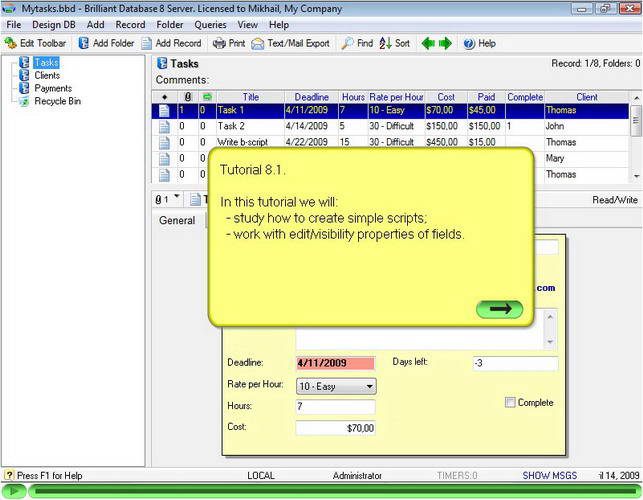643x500 pixels.
Task: Select the Task 2 title cell
Action: click(x=251, y=126)
